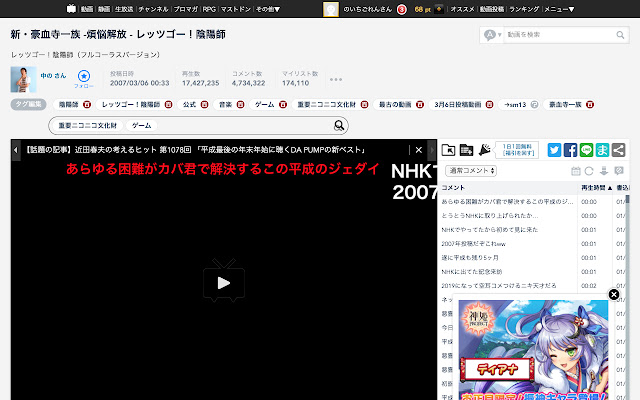Screen dimensions: 640x400
Task: Show next news ticker item
Action: 432,150
